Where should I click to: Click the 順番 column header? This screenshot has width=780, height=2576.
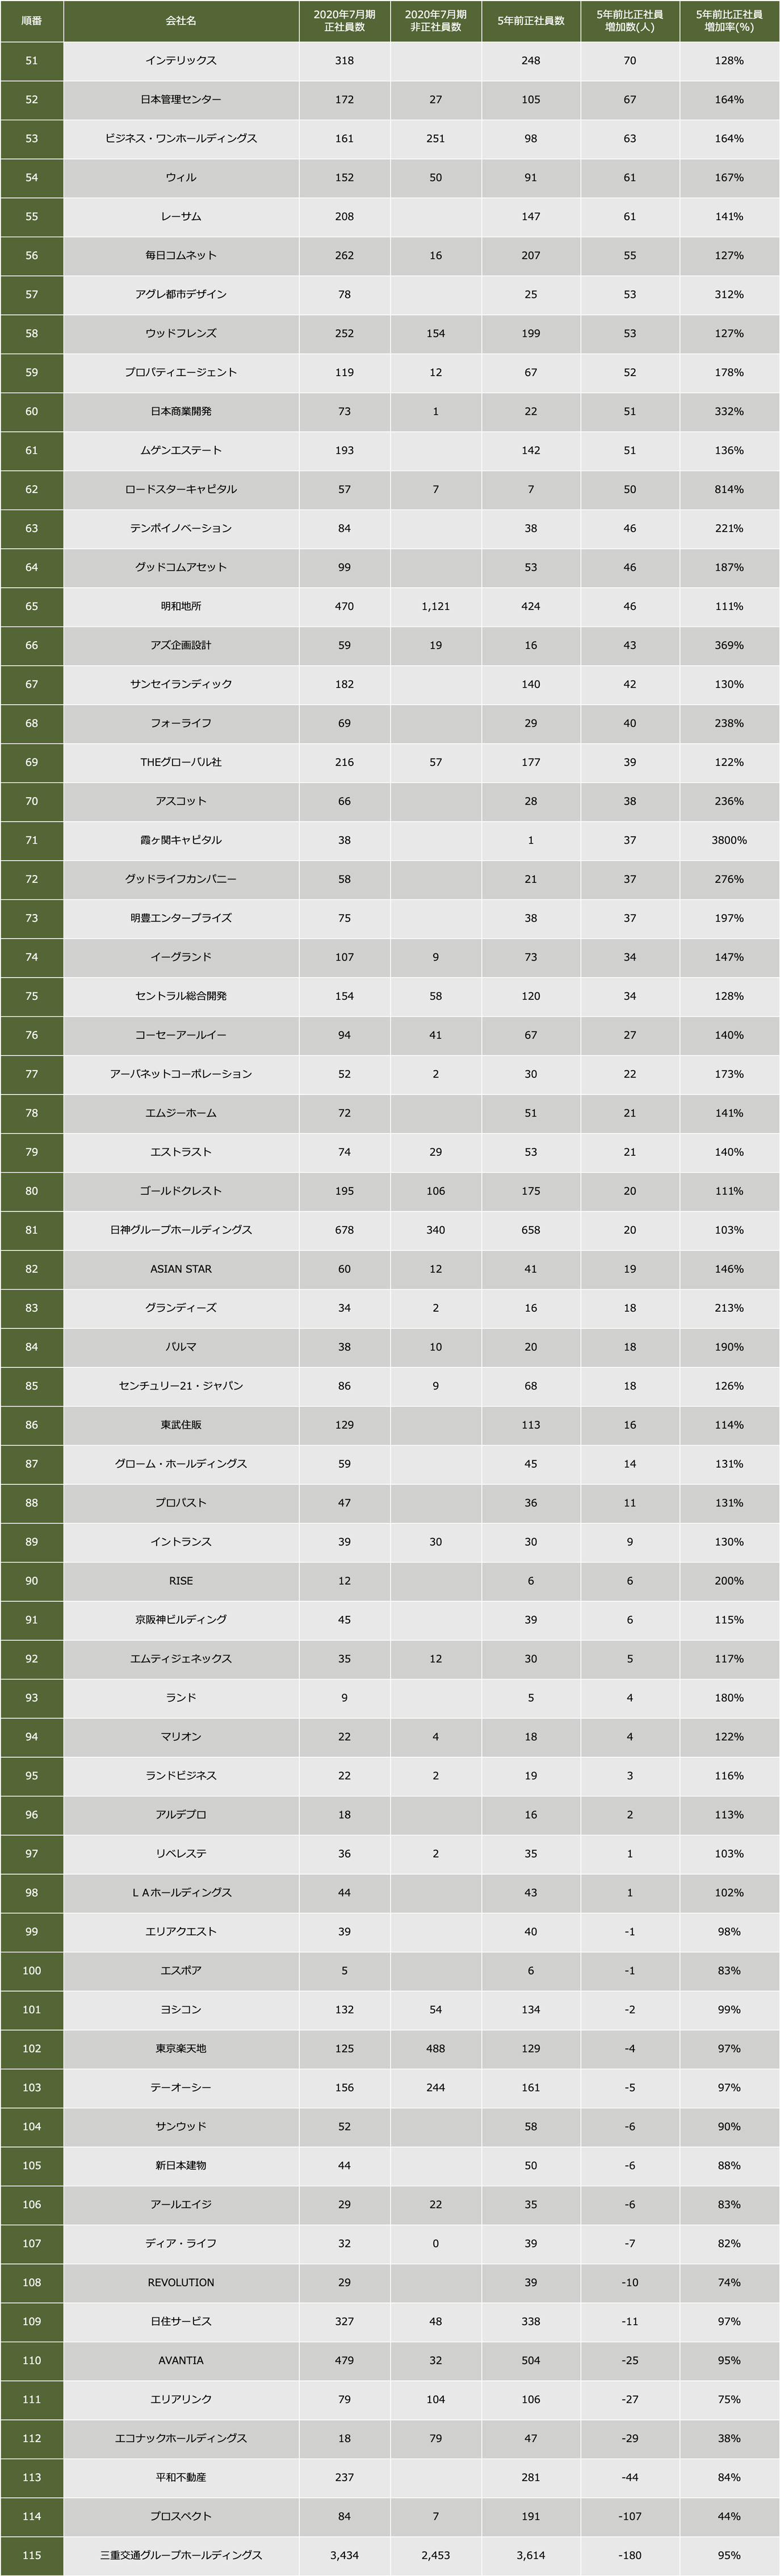(x=31, y=21)
